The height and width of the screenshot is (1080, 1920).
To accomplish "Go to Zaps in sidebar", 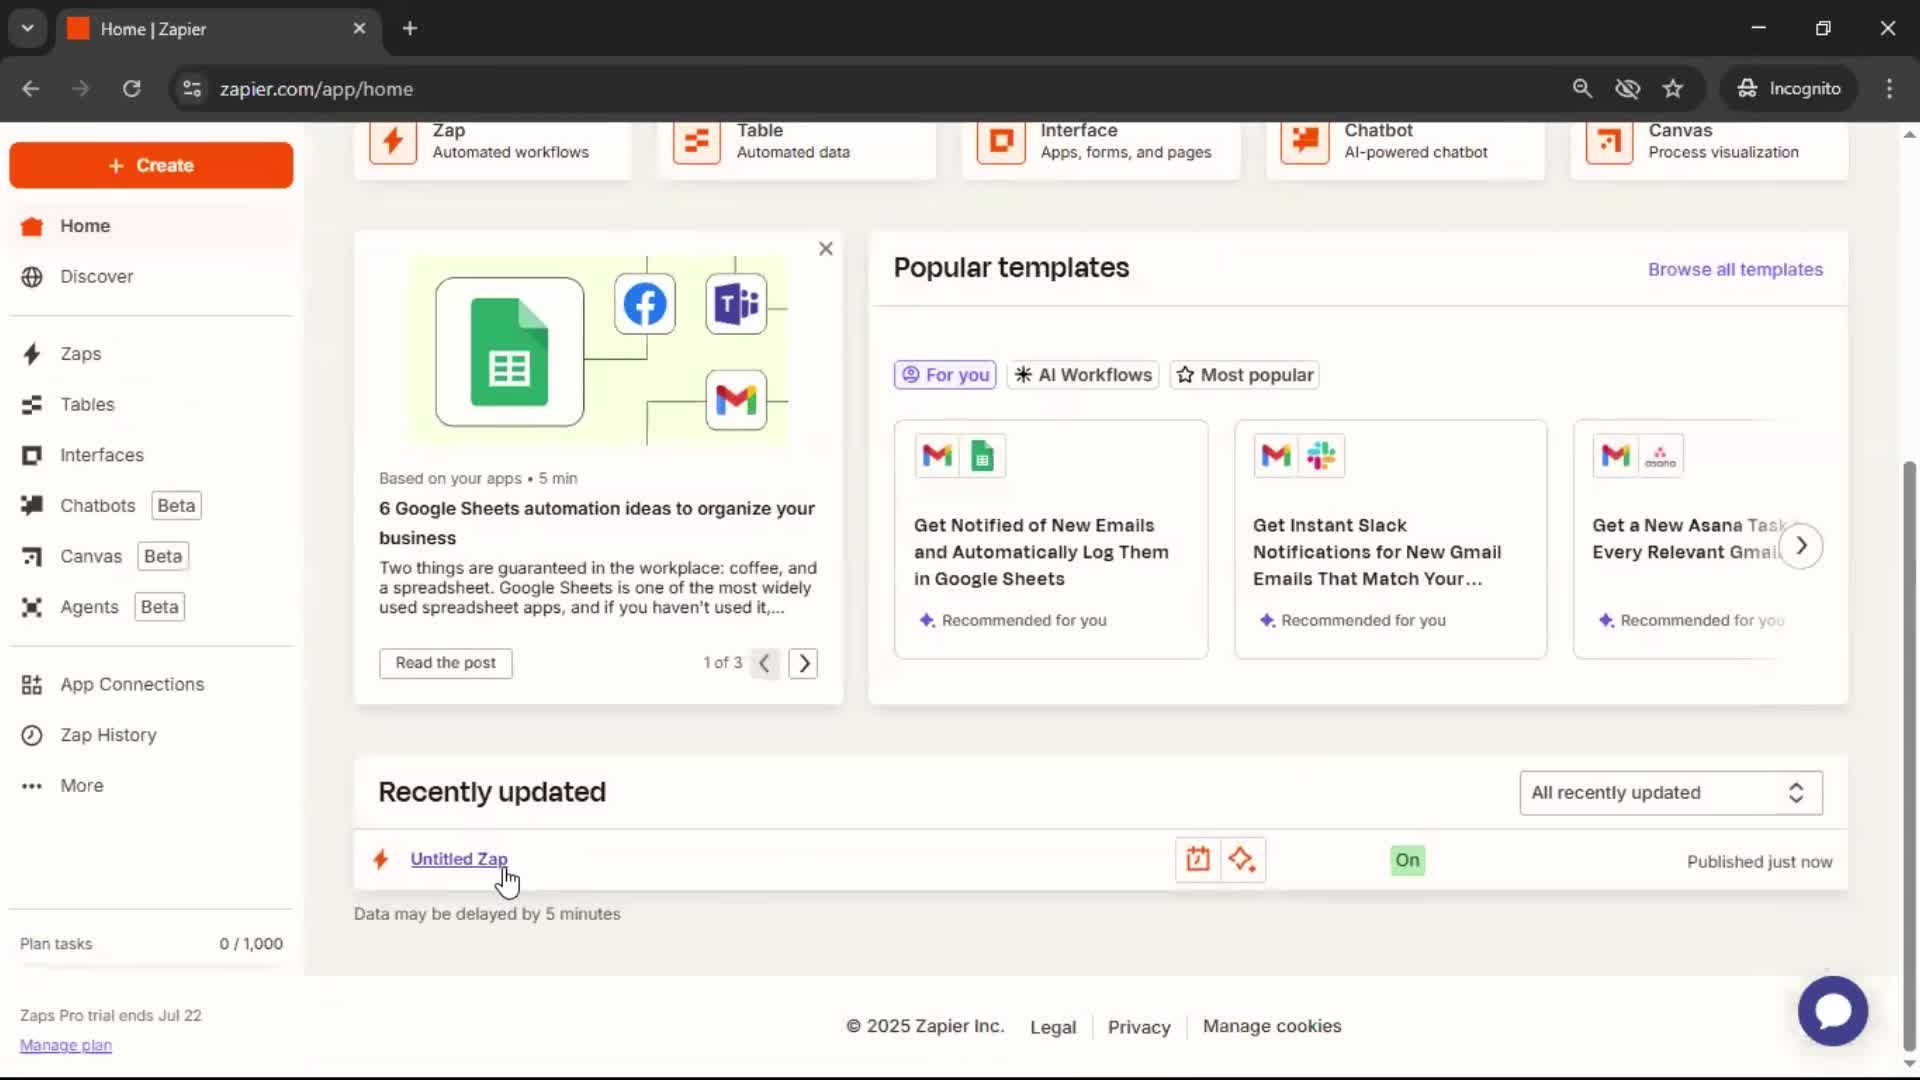I will coord(151,354).
